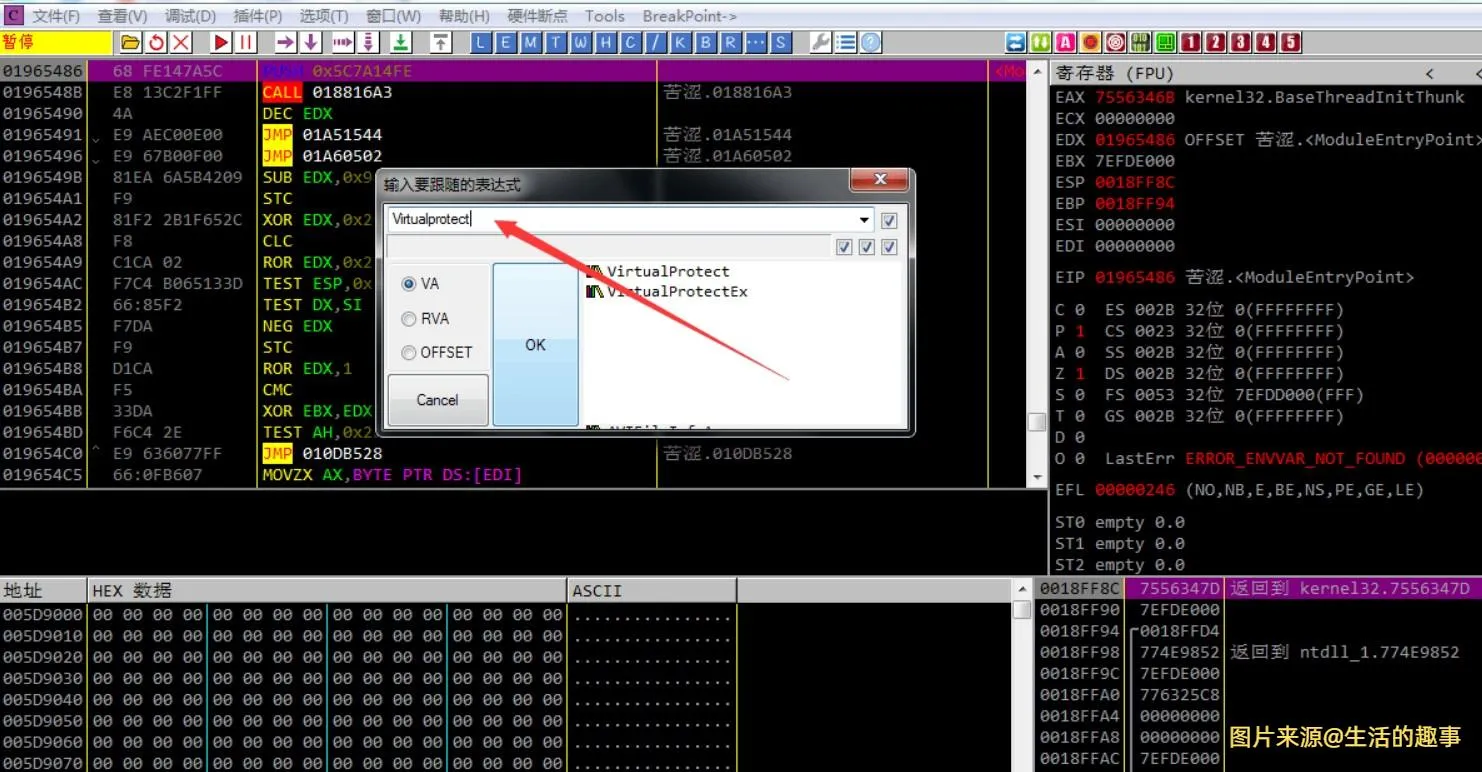
Task: Click Cancel in the expression dialog
Action: (437, 400)
